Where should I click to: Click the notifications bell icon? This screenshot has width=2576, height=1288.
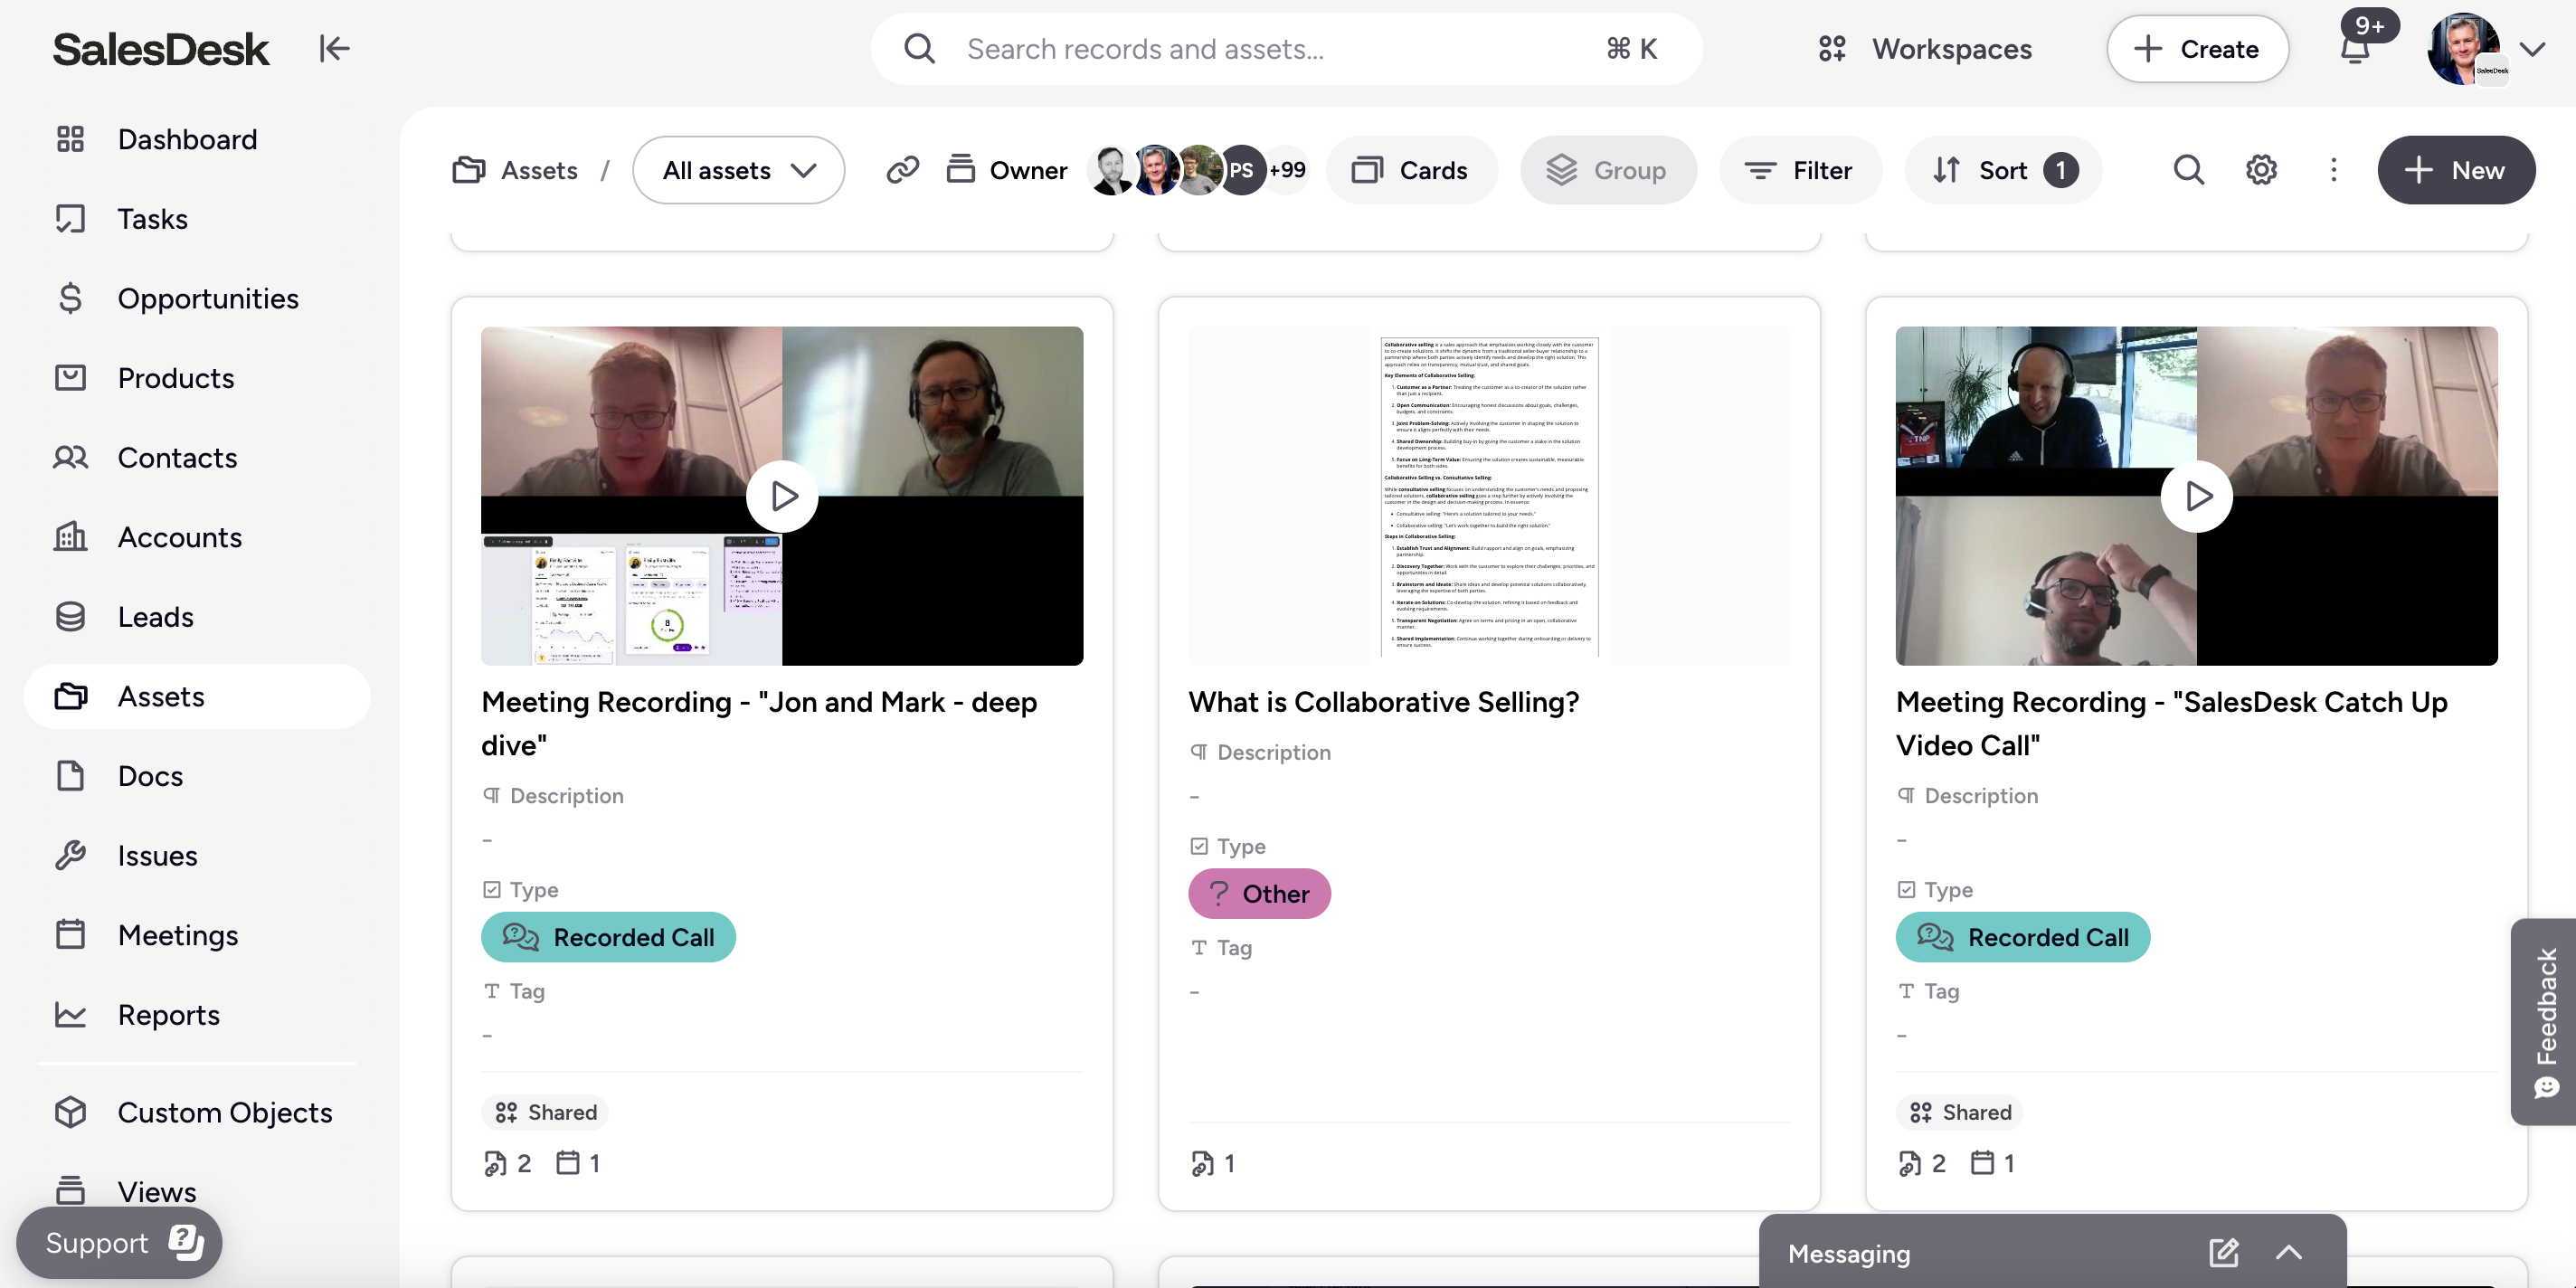2355,48
